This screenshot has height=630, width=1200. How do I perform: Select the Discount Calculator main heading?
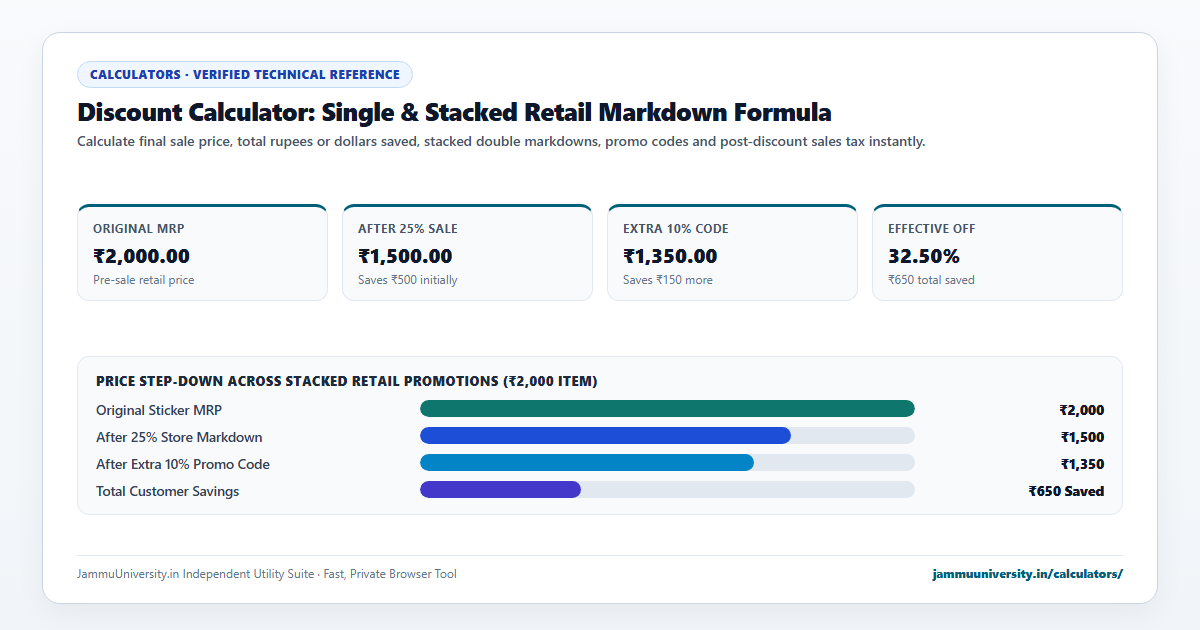tap(454, 112)
